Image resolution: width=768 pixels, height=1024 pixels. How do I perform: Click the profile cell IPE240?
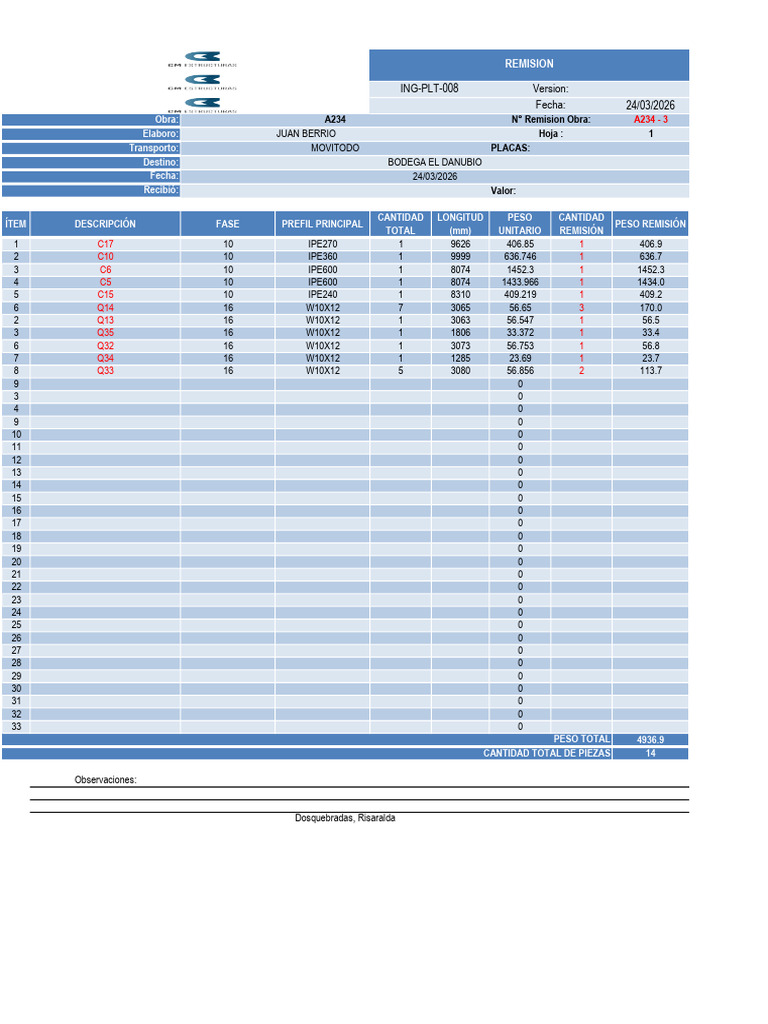(x=323, y=295)
